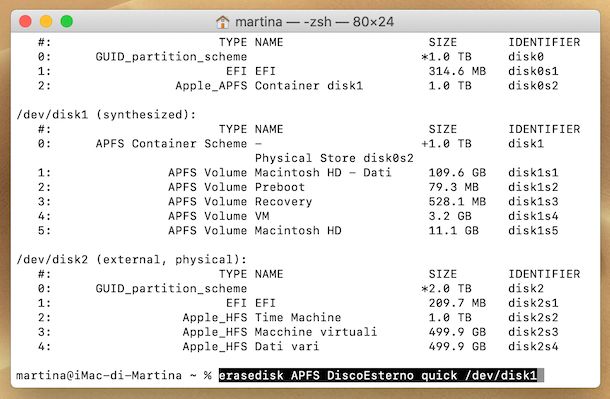Click the prompt 'martina@iMac-di-Martina'
This screenshot has width=610, height=399.
[x=99, y=375]
